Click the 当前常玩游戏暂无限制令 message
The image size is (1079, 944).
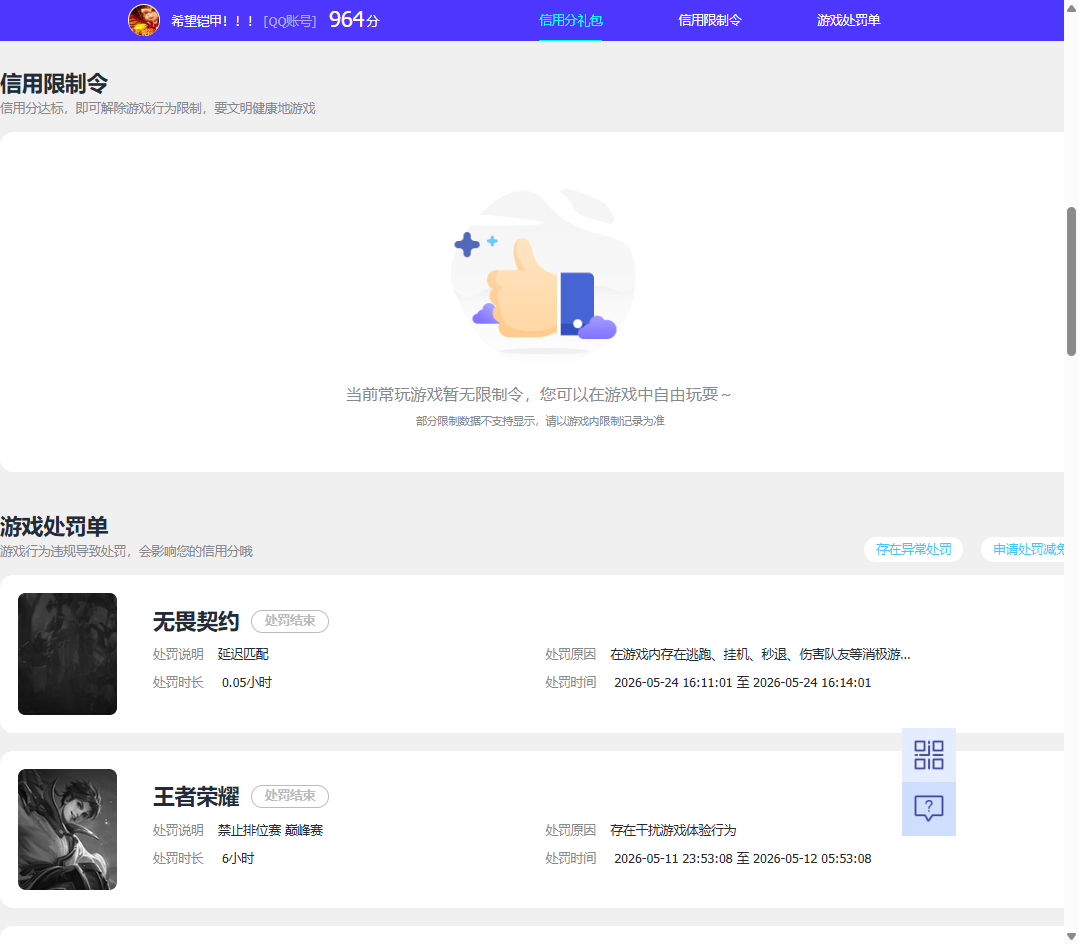[538, 394]
